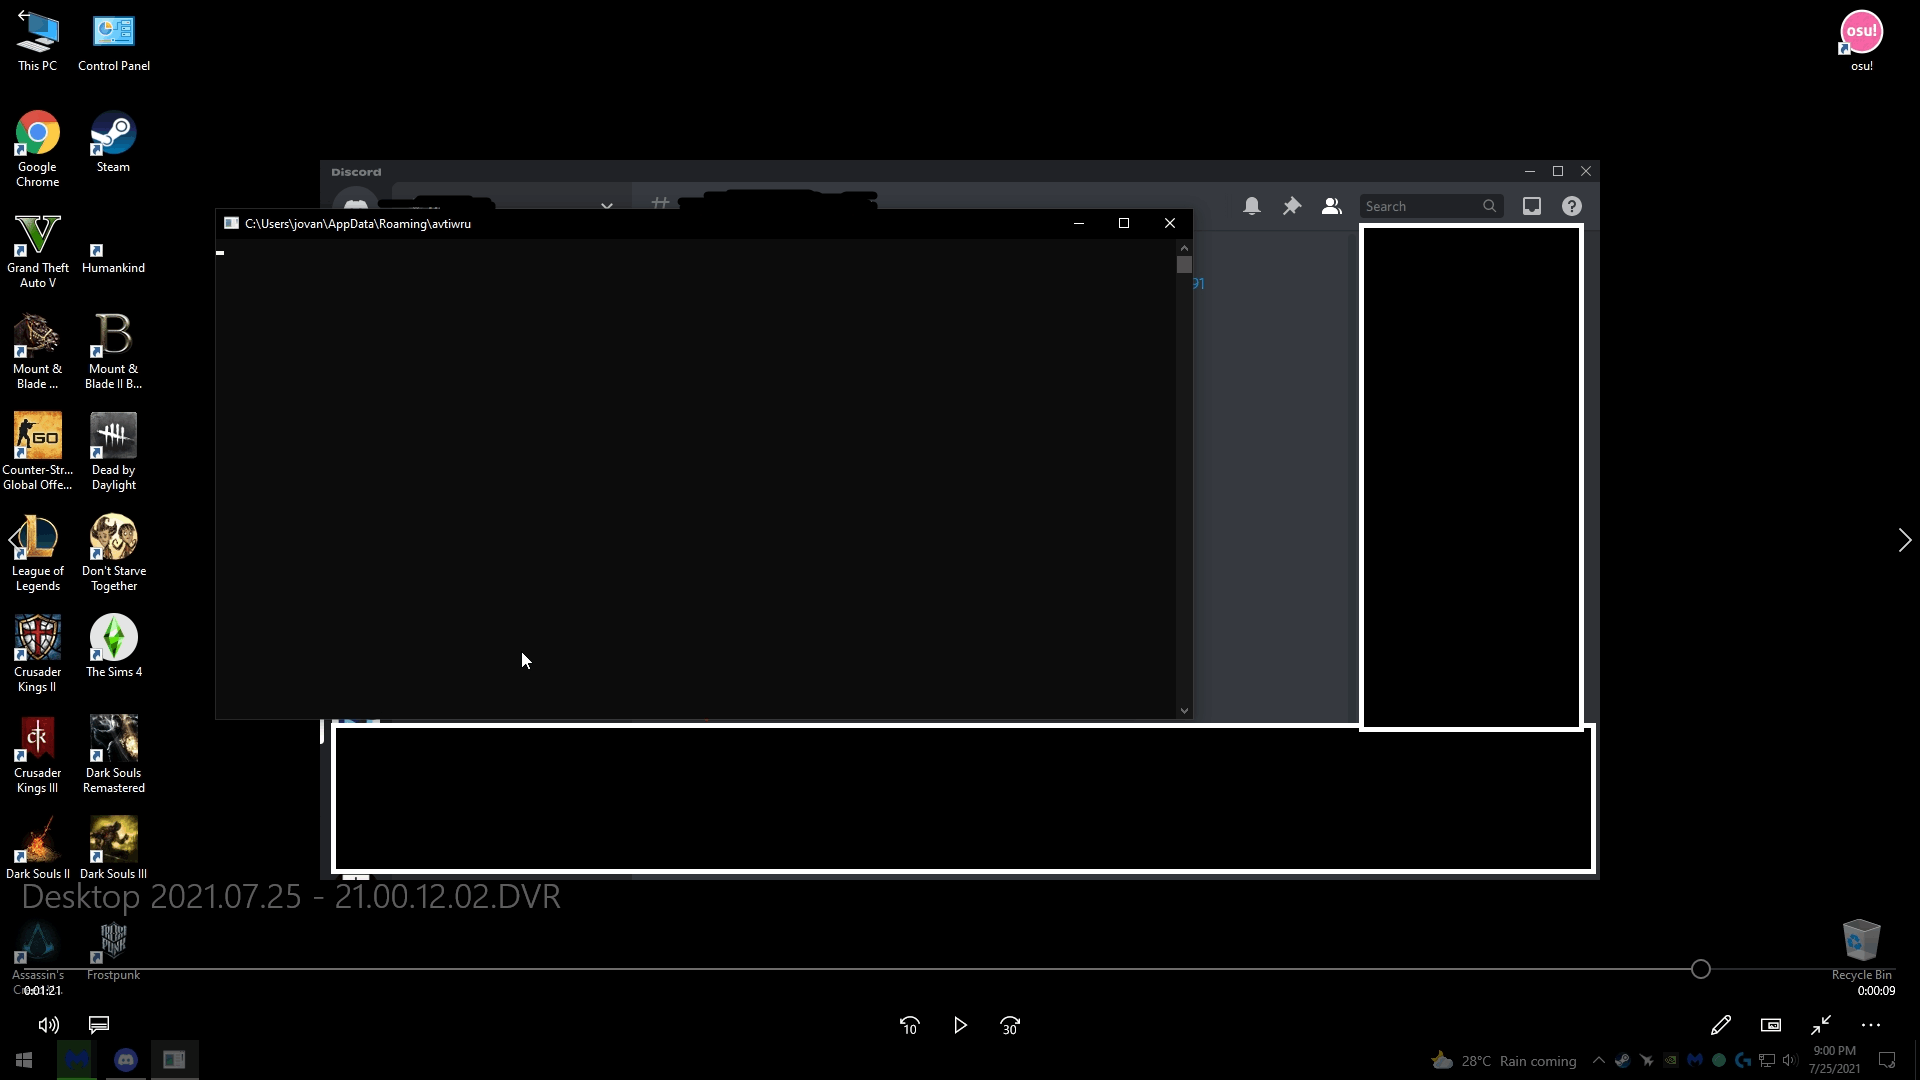The image size is (1920, 1080).
Task: Click Discord notification bell icon
Action: click(1251, 206)
